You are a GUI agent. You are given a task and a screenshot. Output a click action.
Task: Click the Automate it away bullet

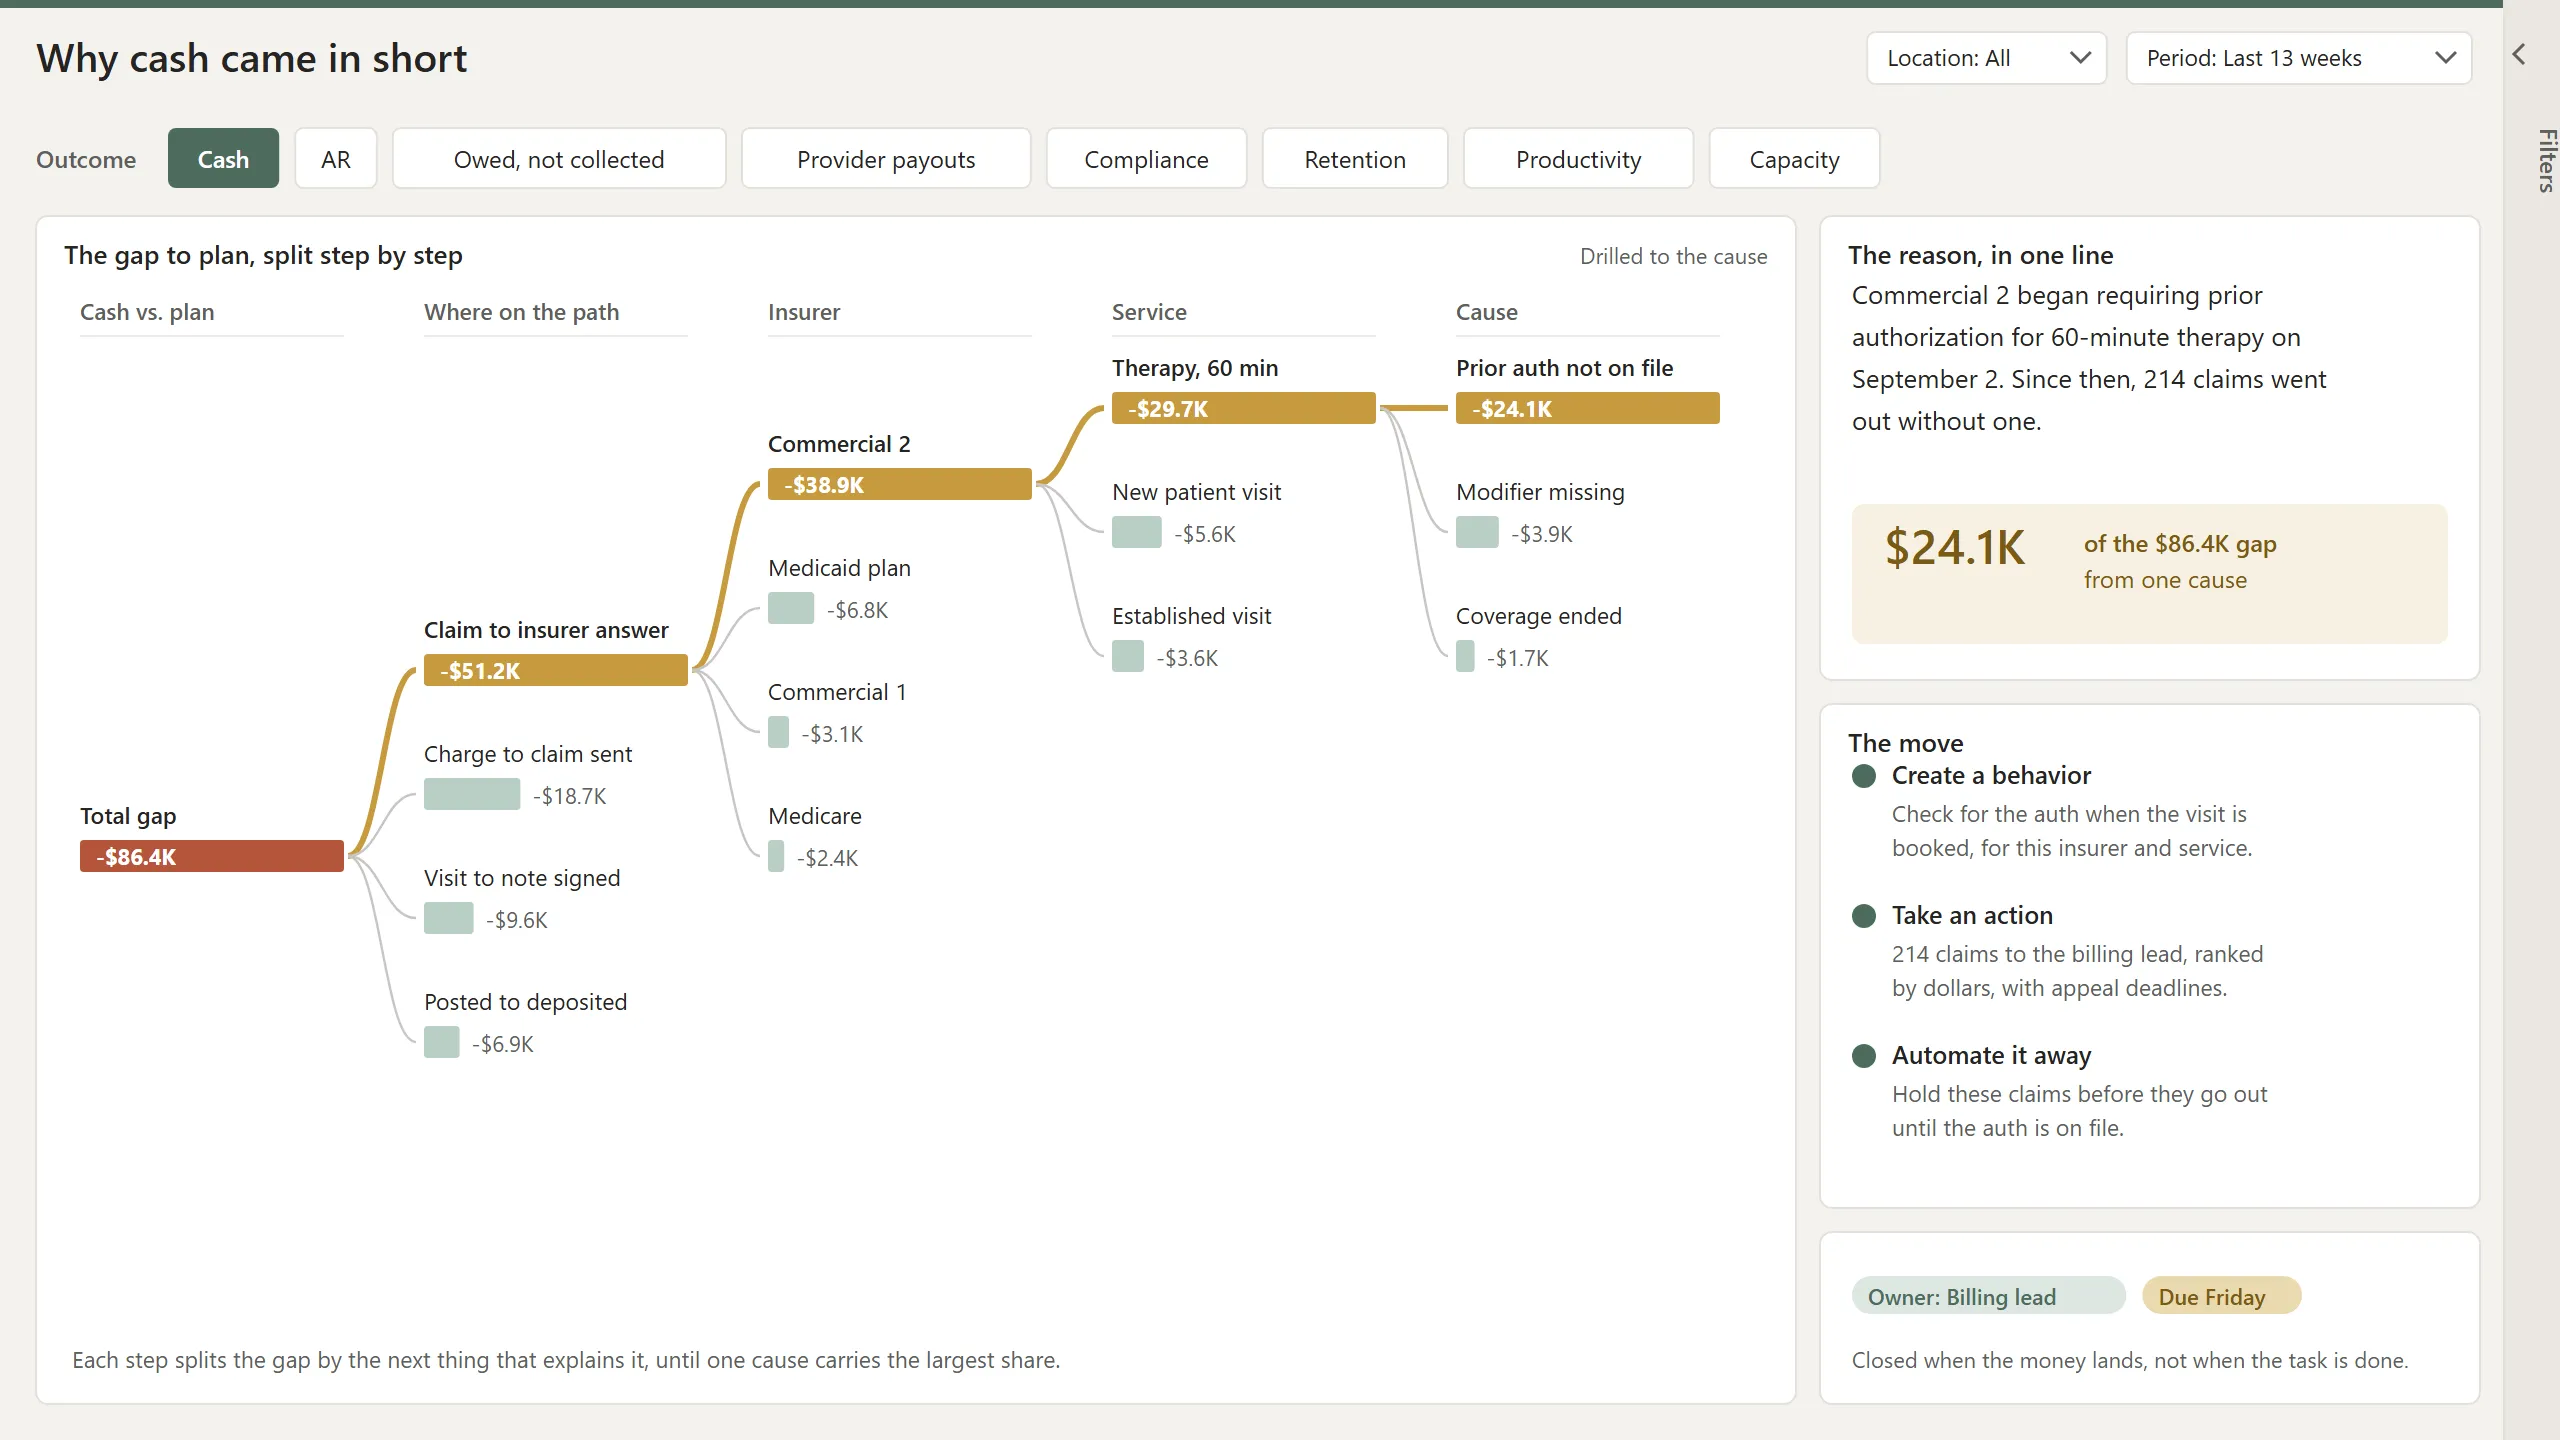pyautogui.click(x=1864, y=1056)
